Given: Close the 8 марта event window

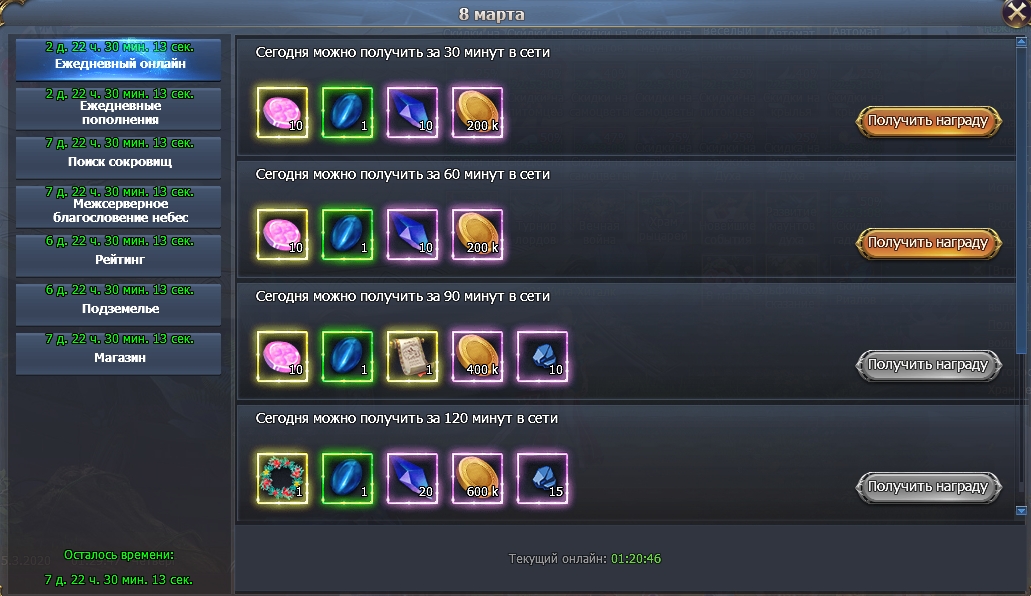Looking at the screenshot, I should coord(1015,12).
